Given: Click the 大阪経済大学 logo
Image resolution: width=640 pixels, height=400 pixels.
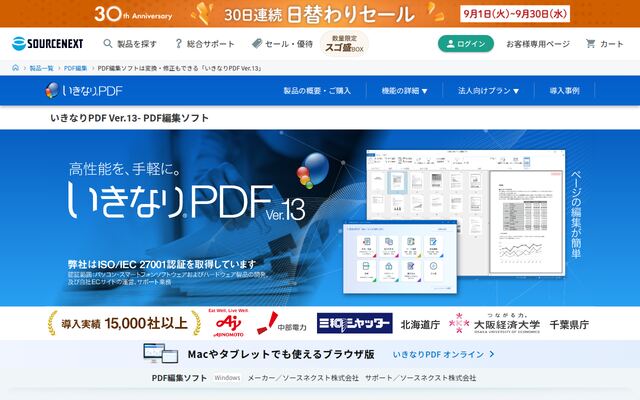Looking at the screenshot, I should coord(494,323).
